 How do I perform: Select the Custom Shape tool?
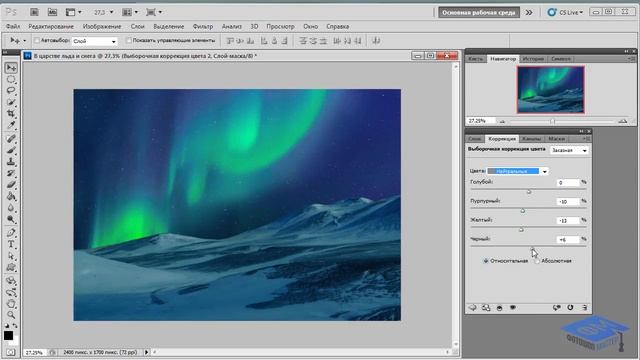click(11, 267)
